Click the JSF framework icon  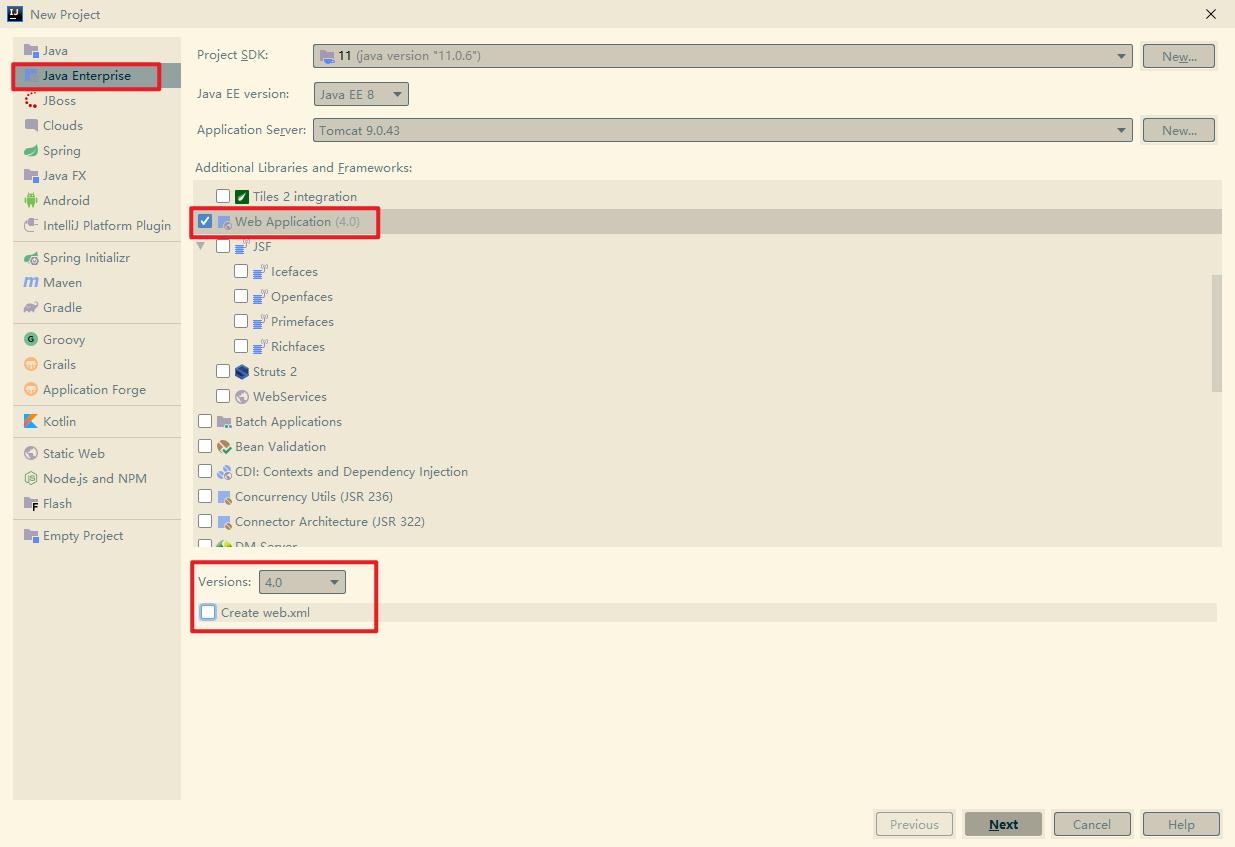point(242,247)
